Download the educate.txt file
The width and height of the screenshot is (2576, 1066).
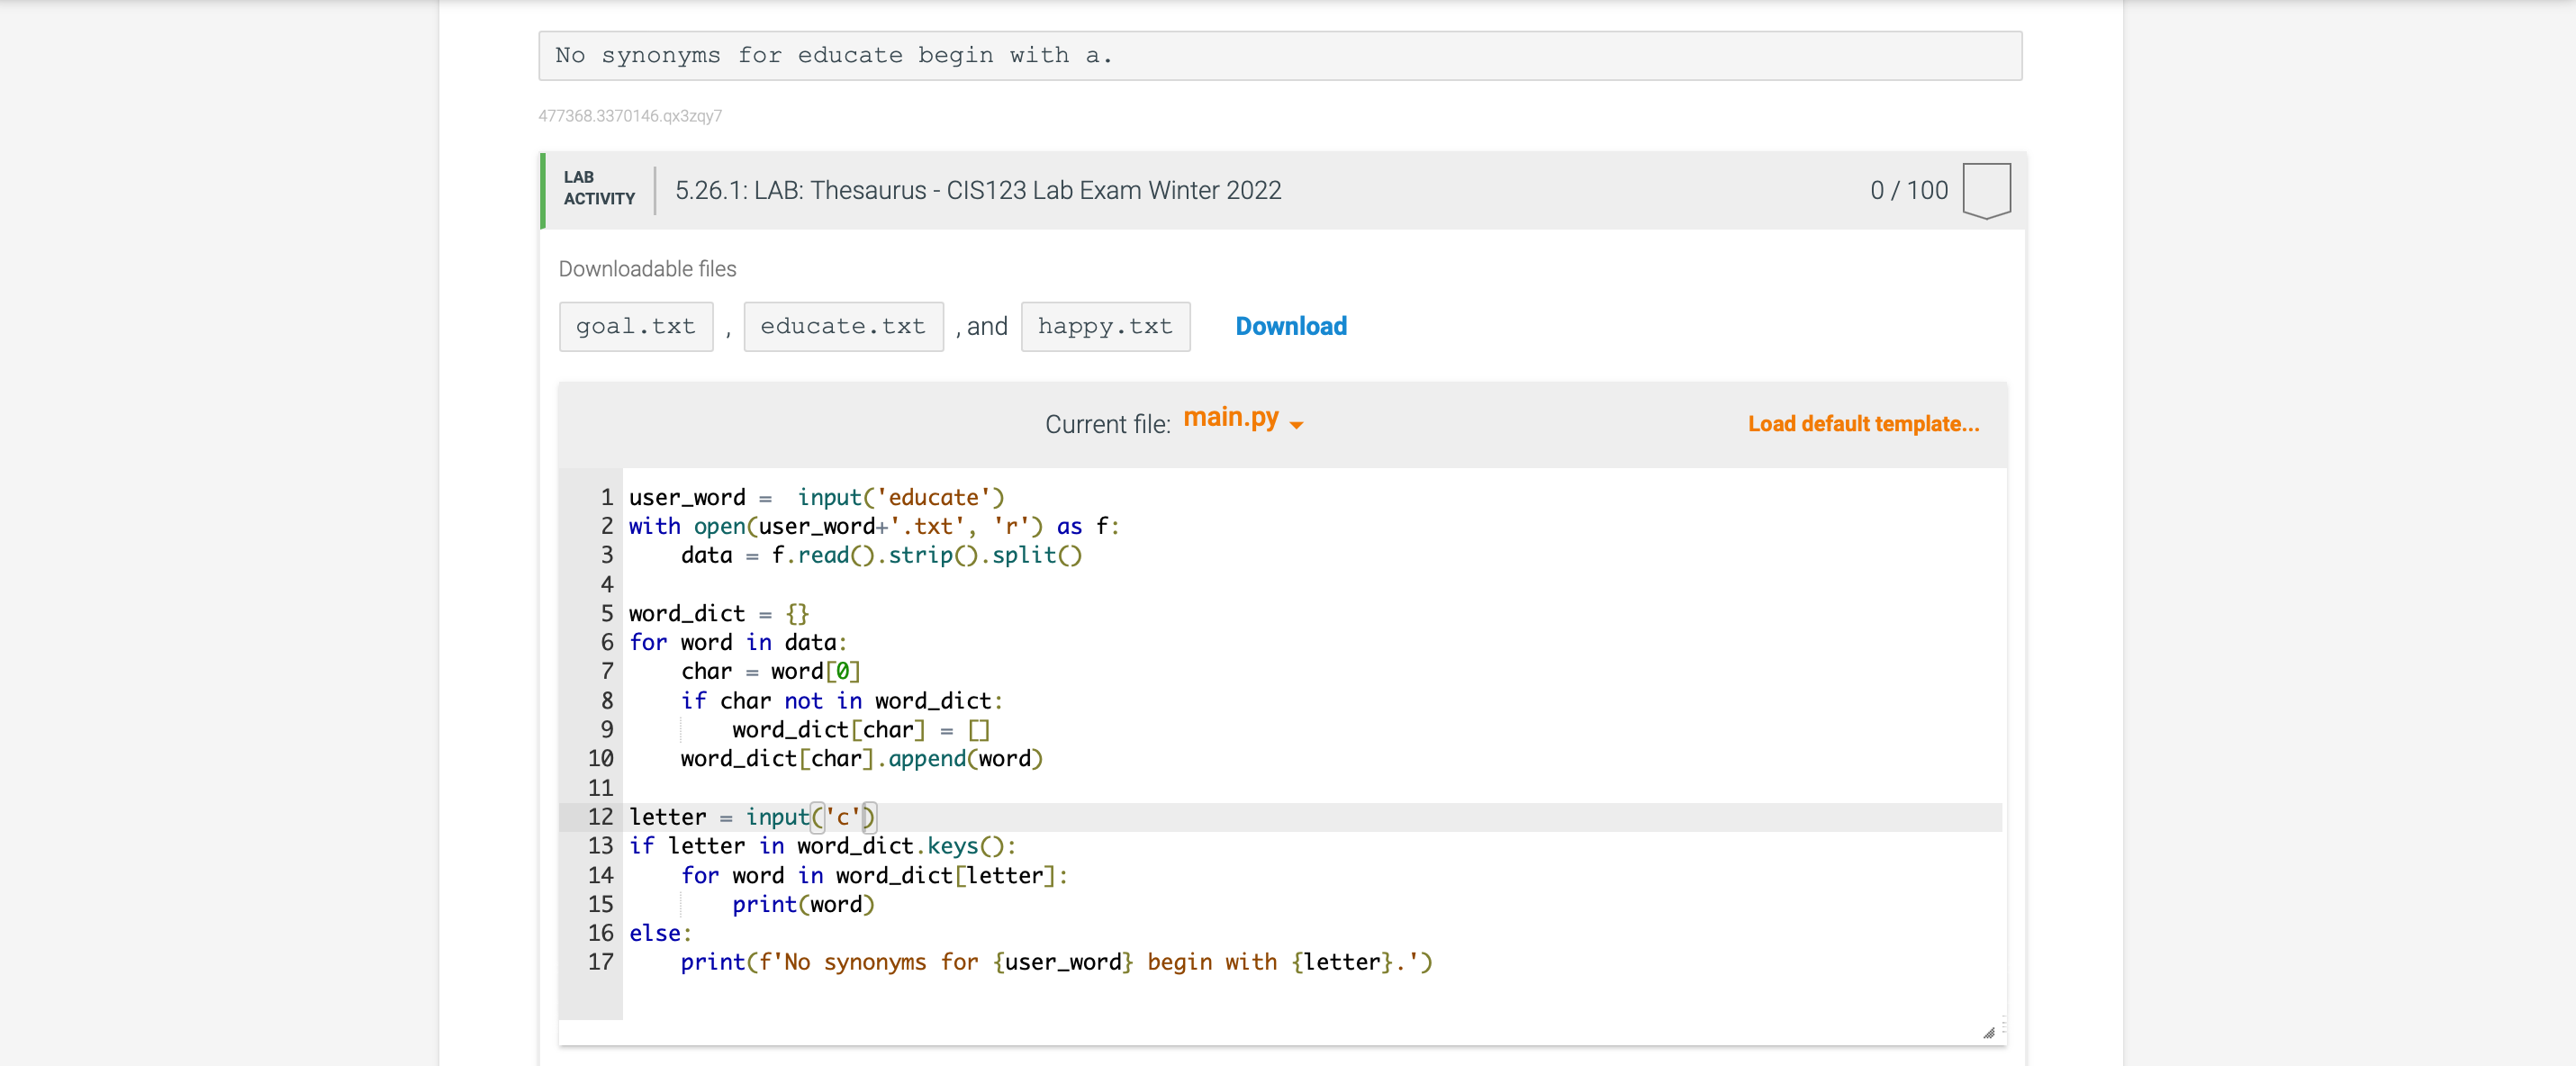(x=843, y=326)
